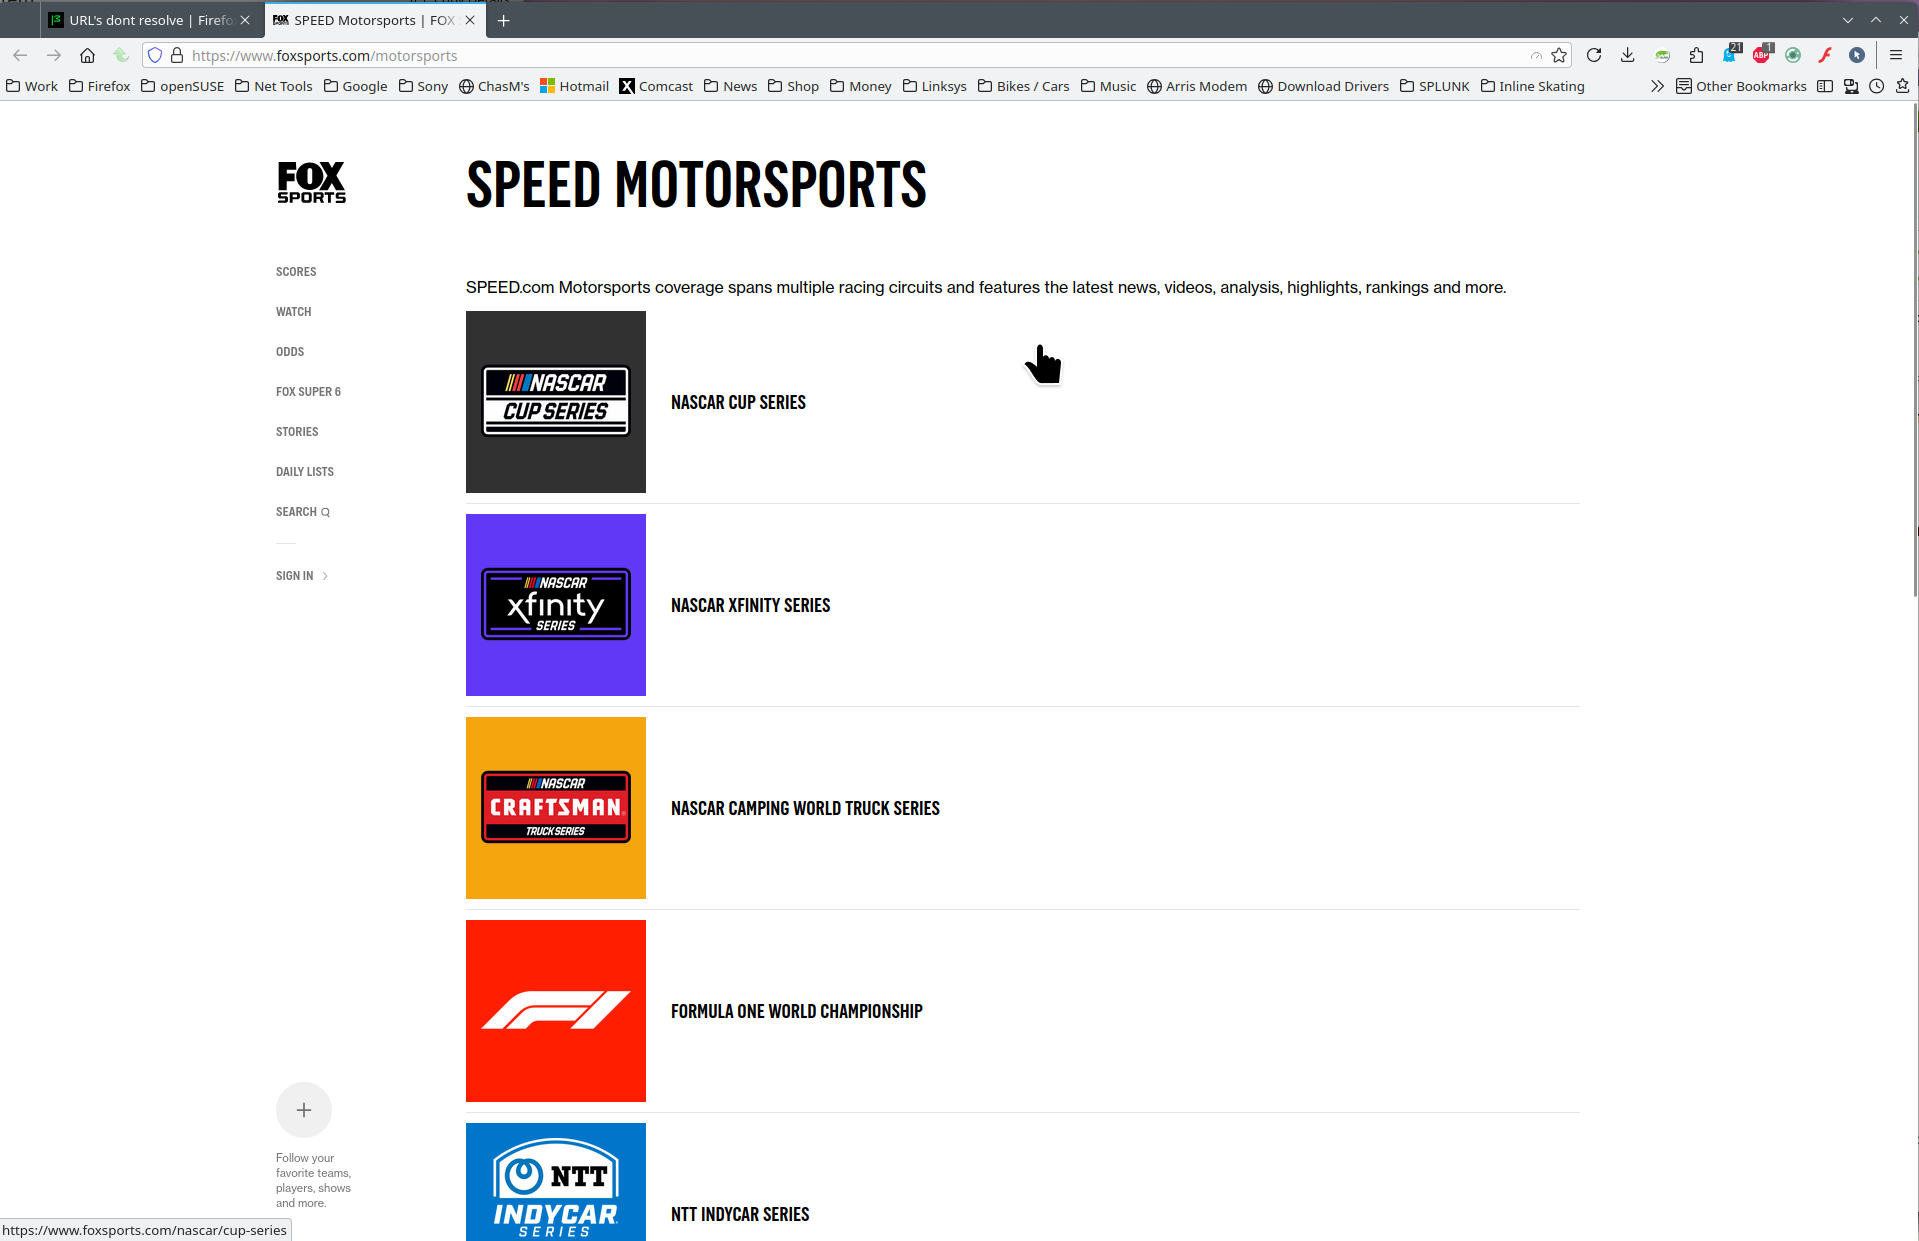
Task: Reload the current page
Action: coord(1594,56)
